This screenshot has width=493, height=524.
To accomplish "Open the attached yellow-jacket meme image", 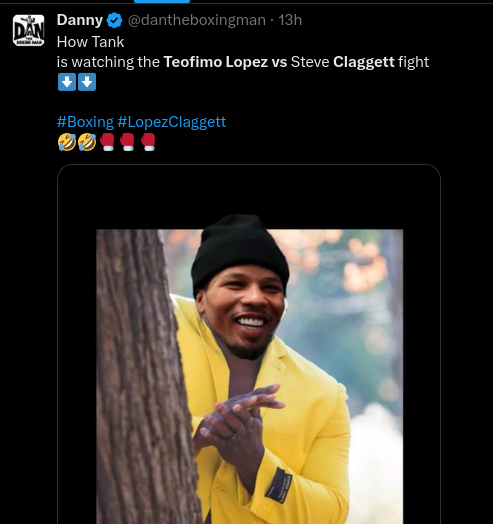I will (x=249, y=344).
